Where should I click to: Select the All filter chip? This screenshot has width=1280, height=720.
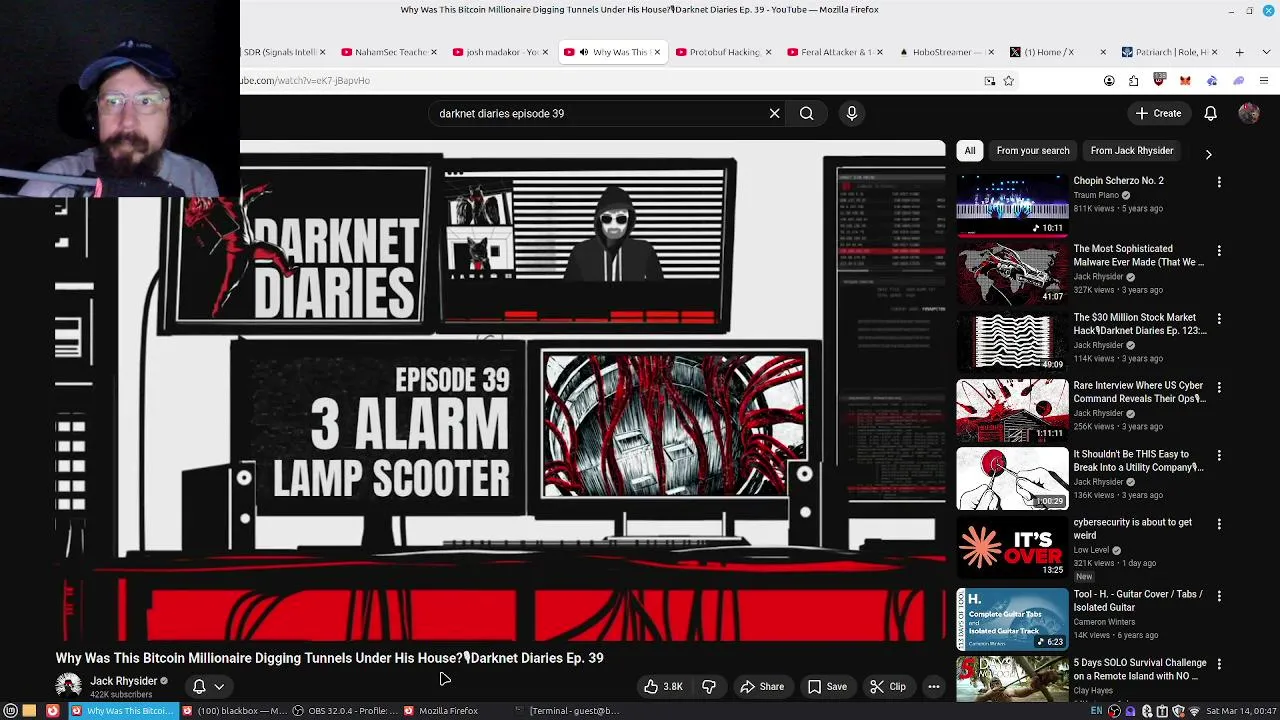[970, 151]
